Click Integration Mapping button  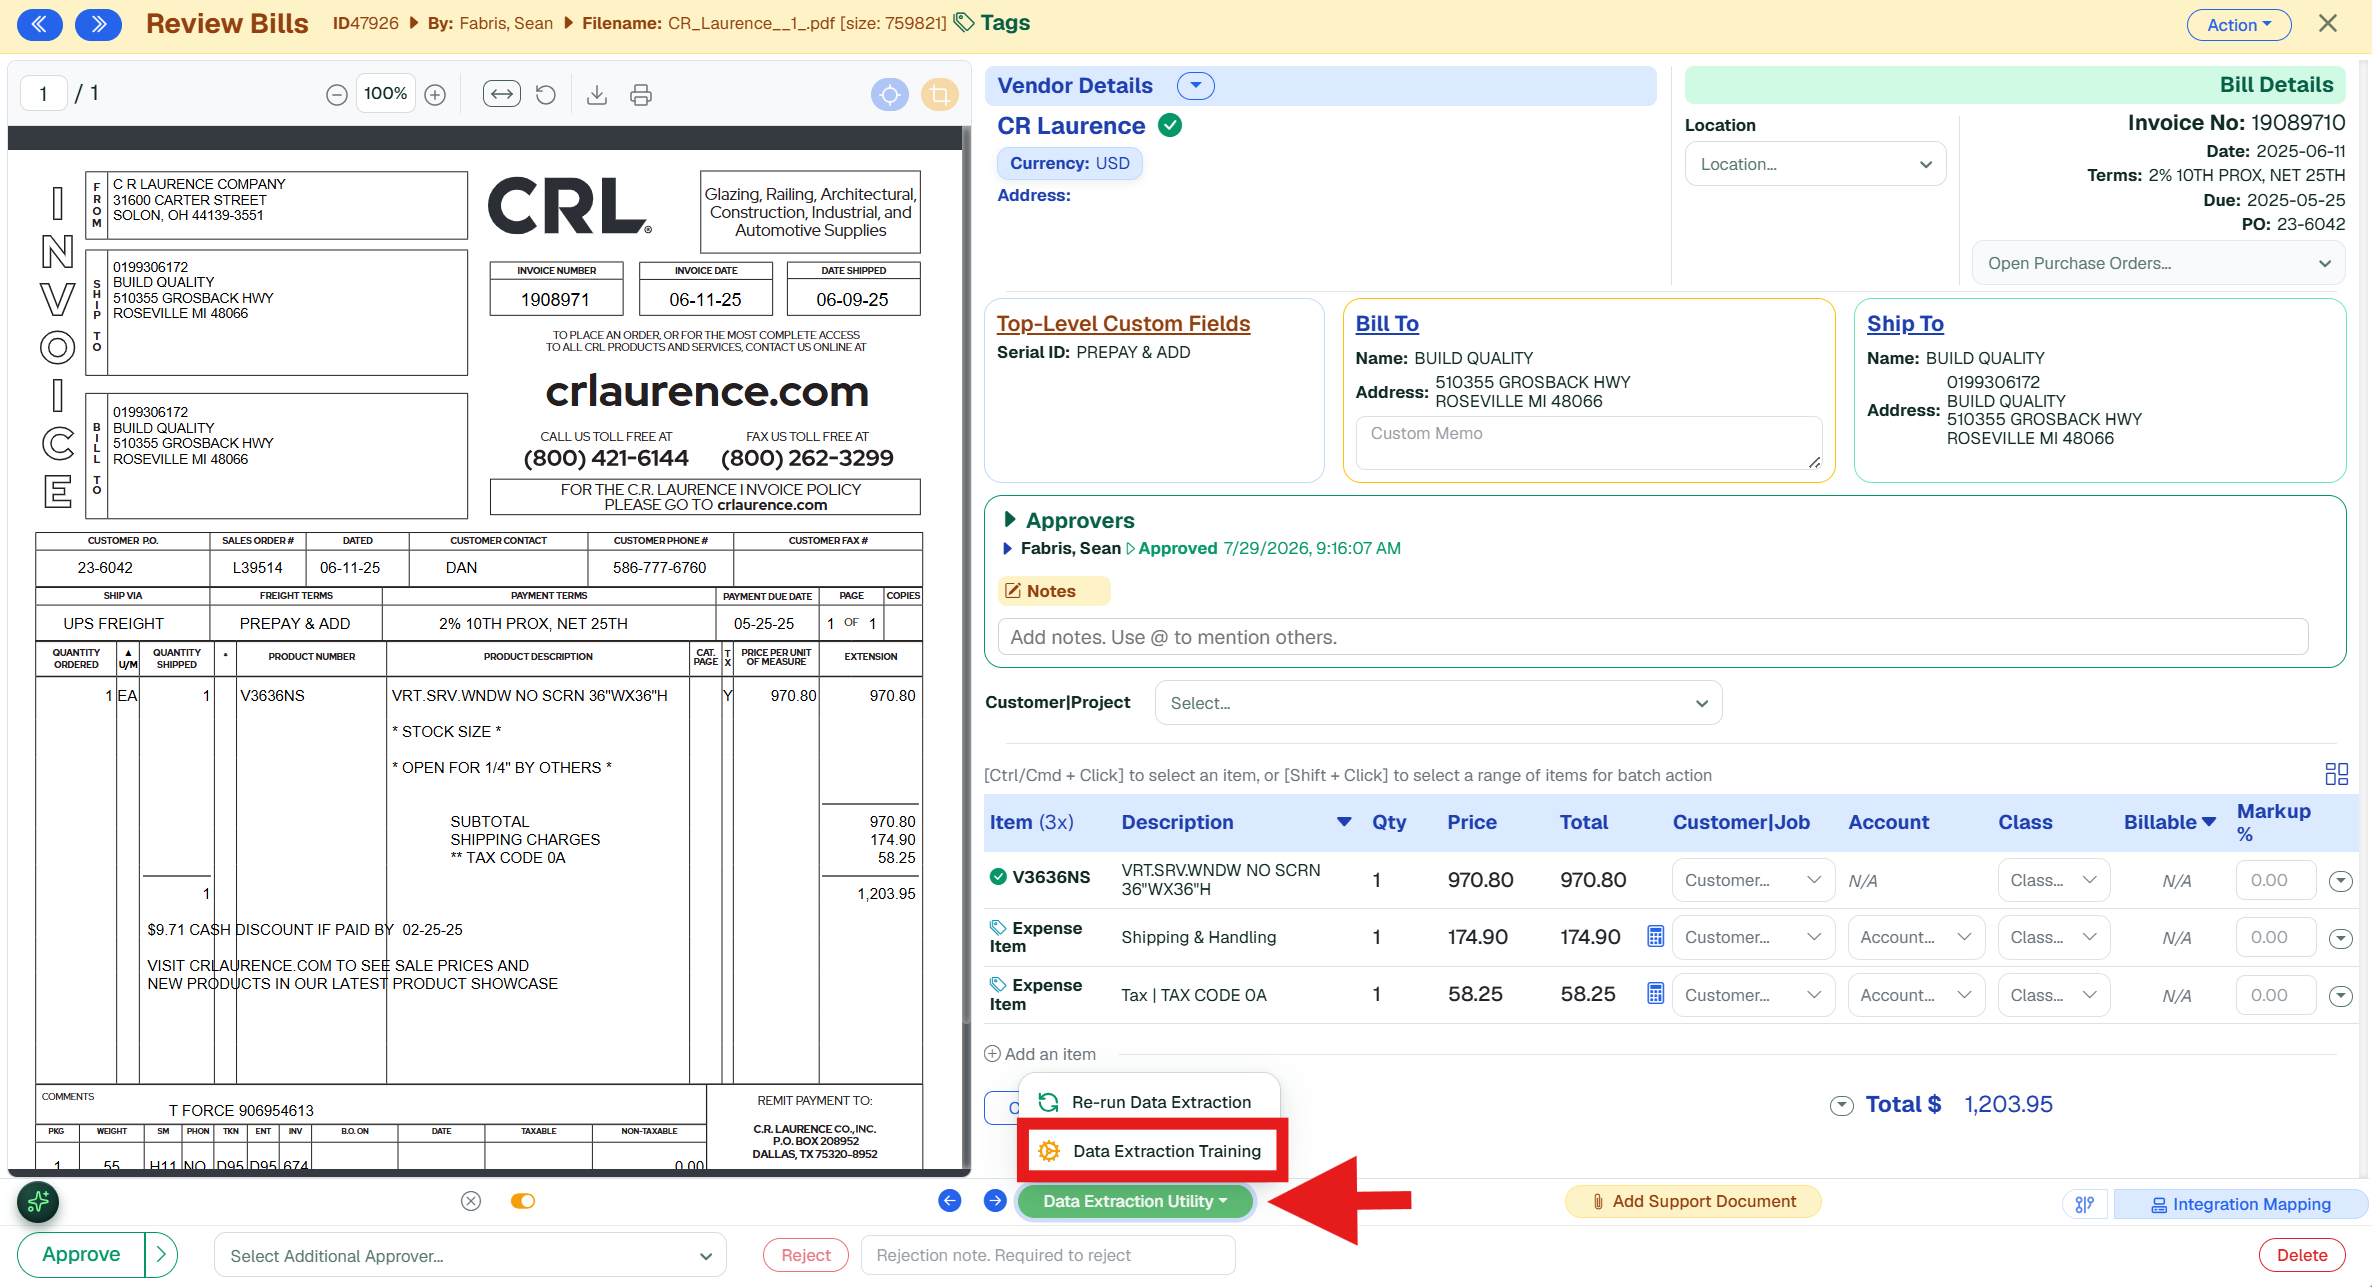[x=2240, y=1204]
